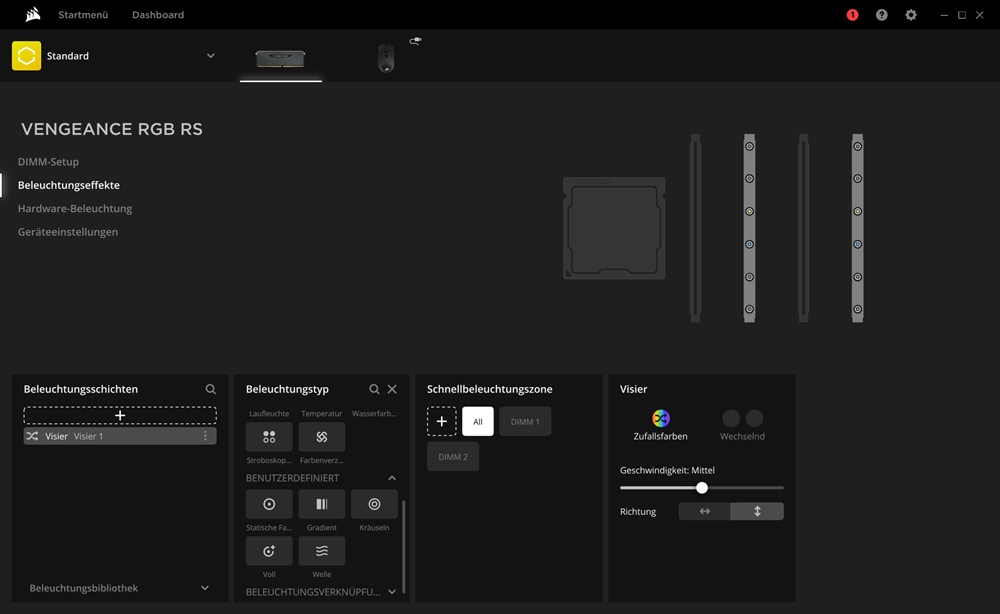Open search in Beleuchtungsschichten panel
The width and height of the screenshot is (1000, 614).
(211, 389)
